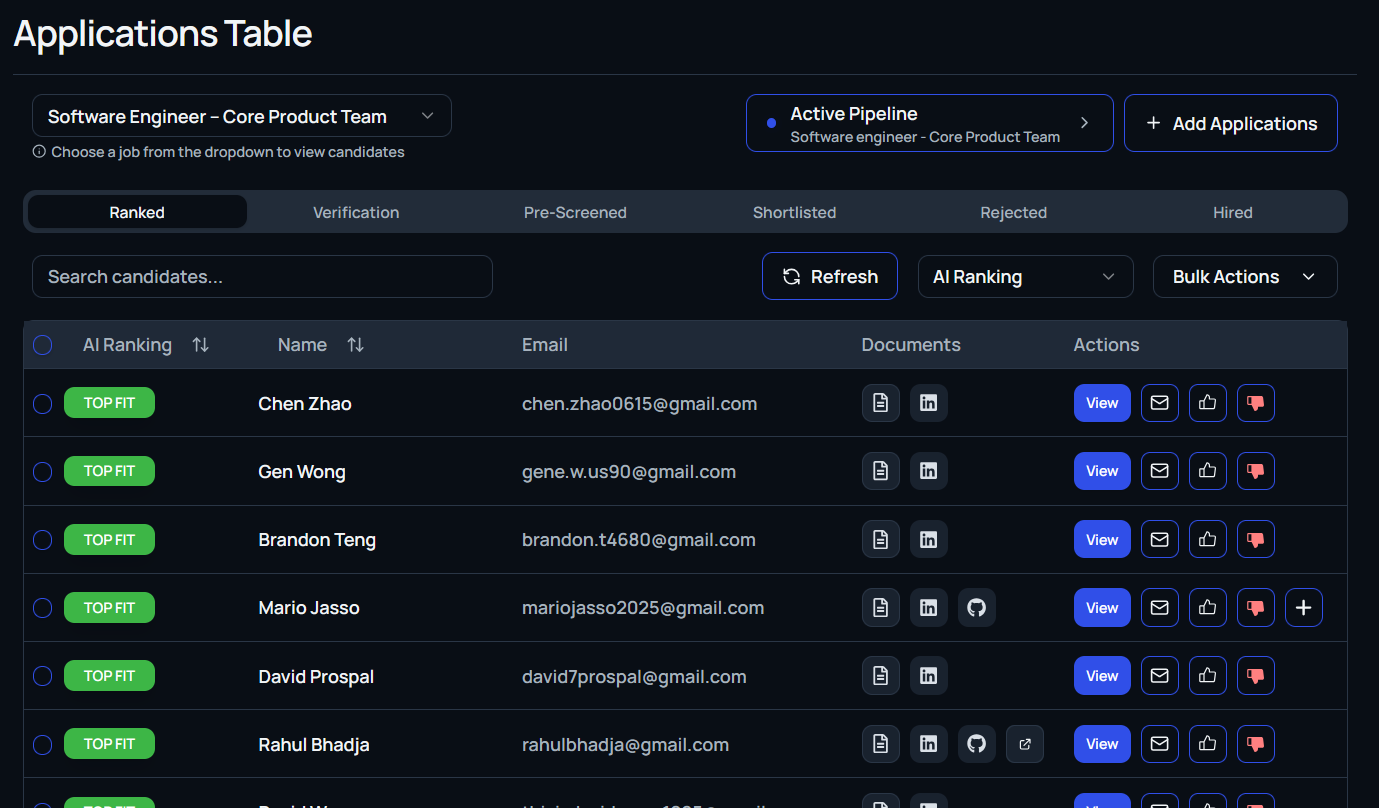
Task: Focus the Search candidates input field
Action: coord(262,277)
